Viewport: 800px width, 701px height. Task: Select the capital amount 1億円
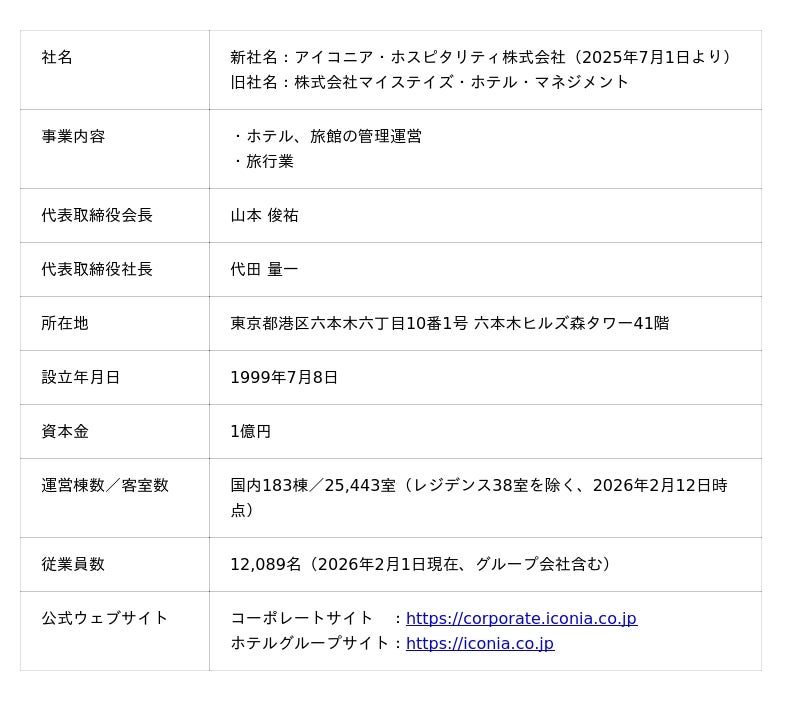(x=251, y=432)
